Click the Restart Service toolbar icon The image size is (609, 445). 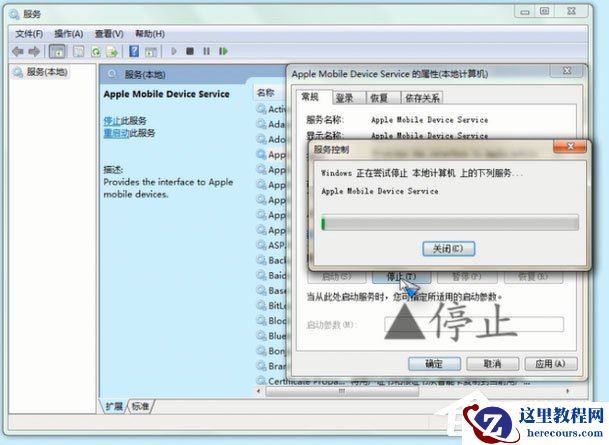(x=223, y=51)
